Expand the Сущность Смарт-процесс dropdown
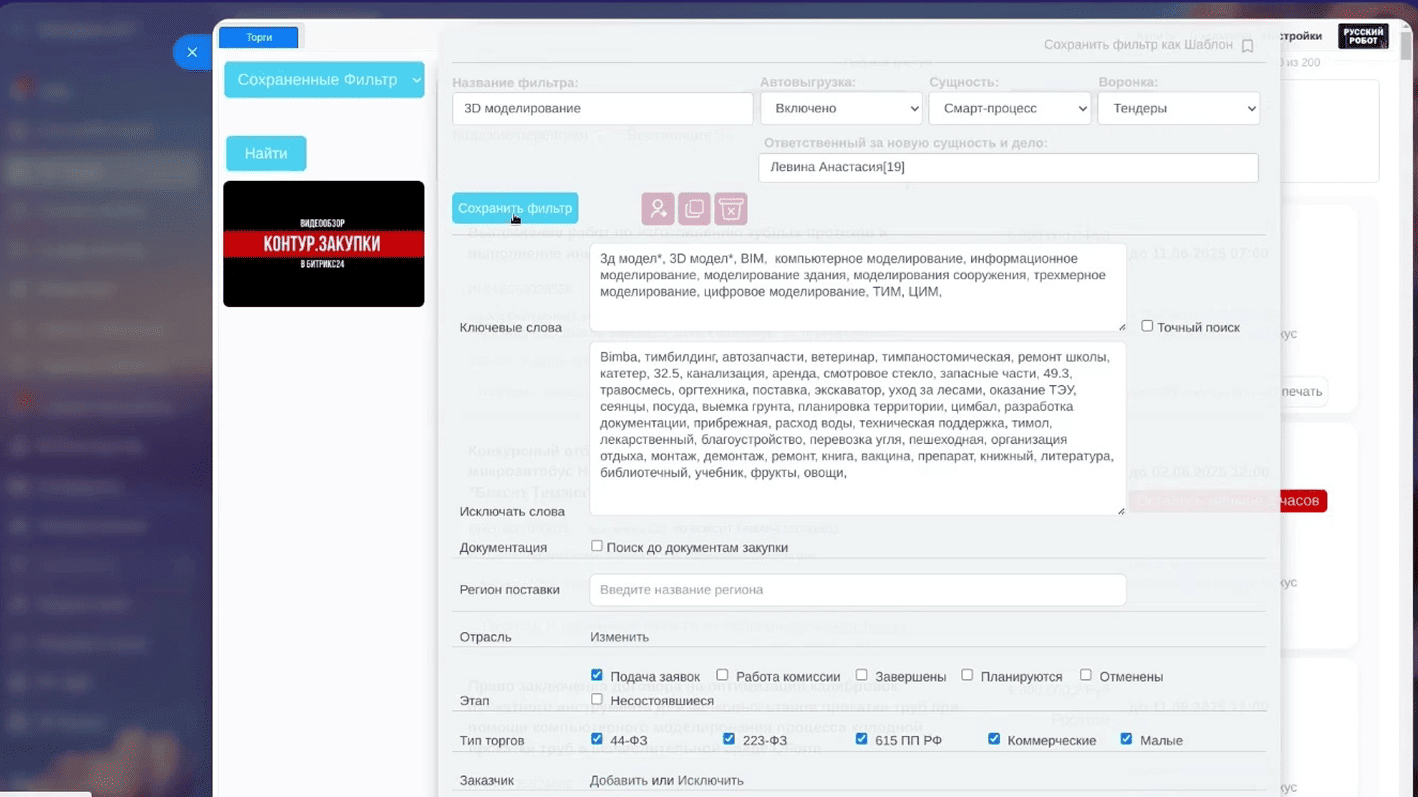Screen dimensions: 1418x797 [1009, 108]
